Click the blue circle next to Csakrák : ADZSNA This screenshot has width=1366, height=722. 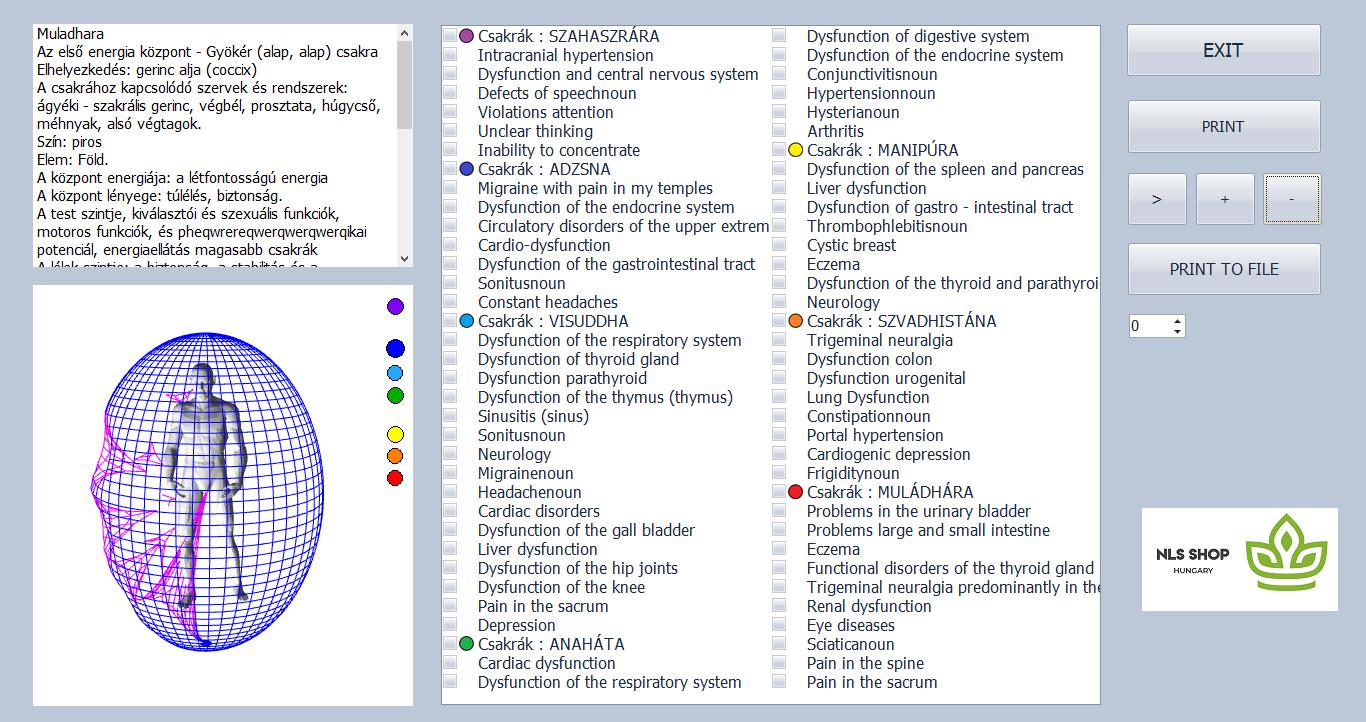click(466, 169)
